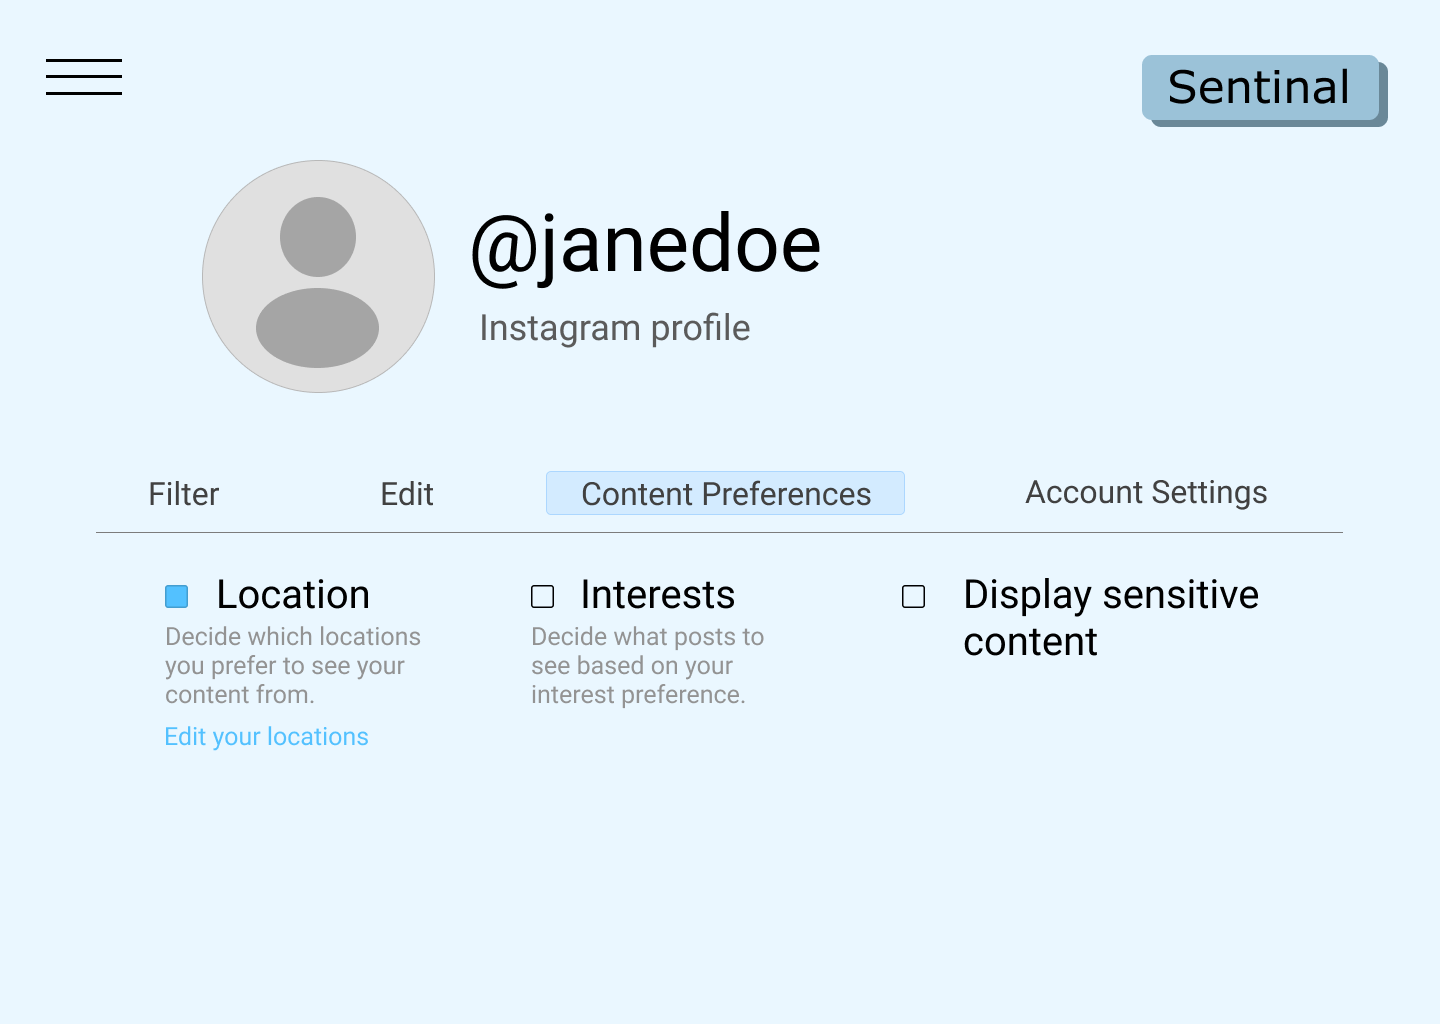Click the @janedoe username heading
The image size is (1440, 1024).
pos(646,245)
